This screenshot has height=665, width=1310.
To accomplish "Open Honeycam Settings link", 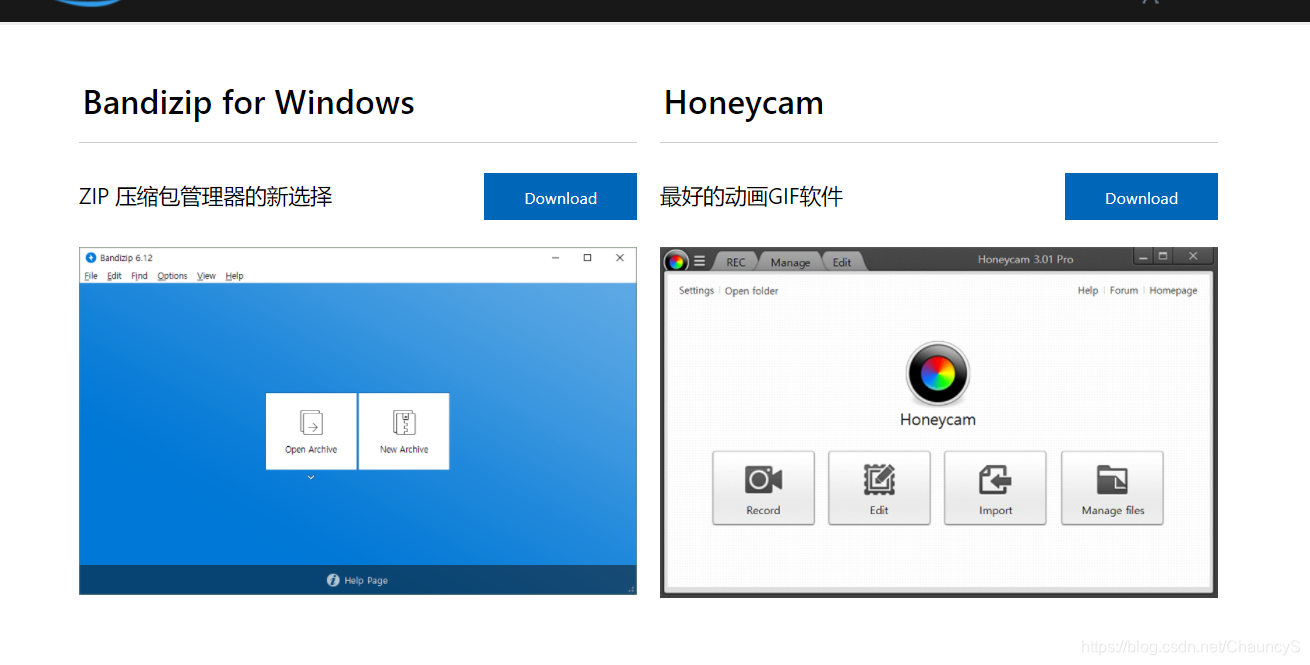I will click(696, 291).
